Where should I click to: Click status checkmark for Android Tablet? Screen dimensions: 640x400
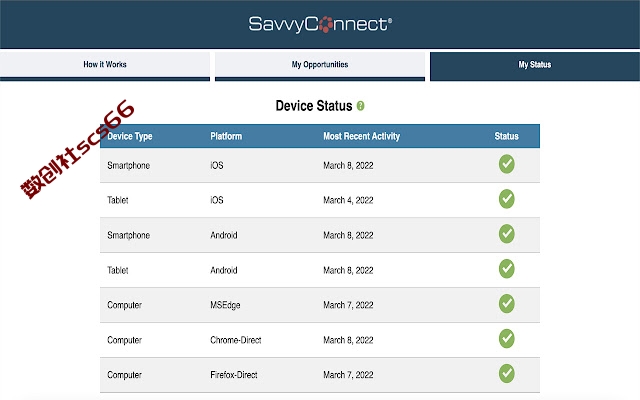(507, 269)
